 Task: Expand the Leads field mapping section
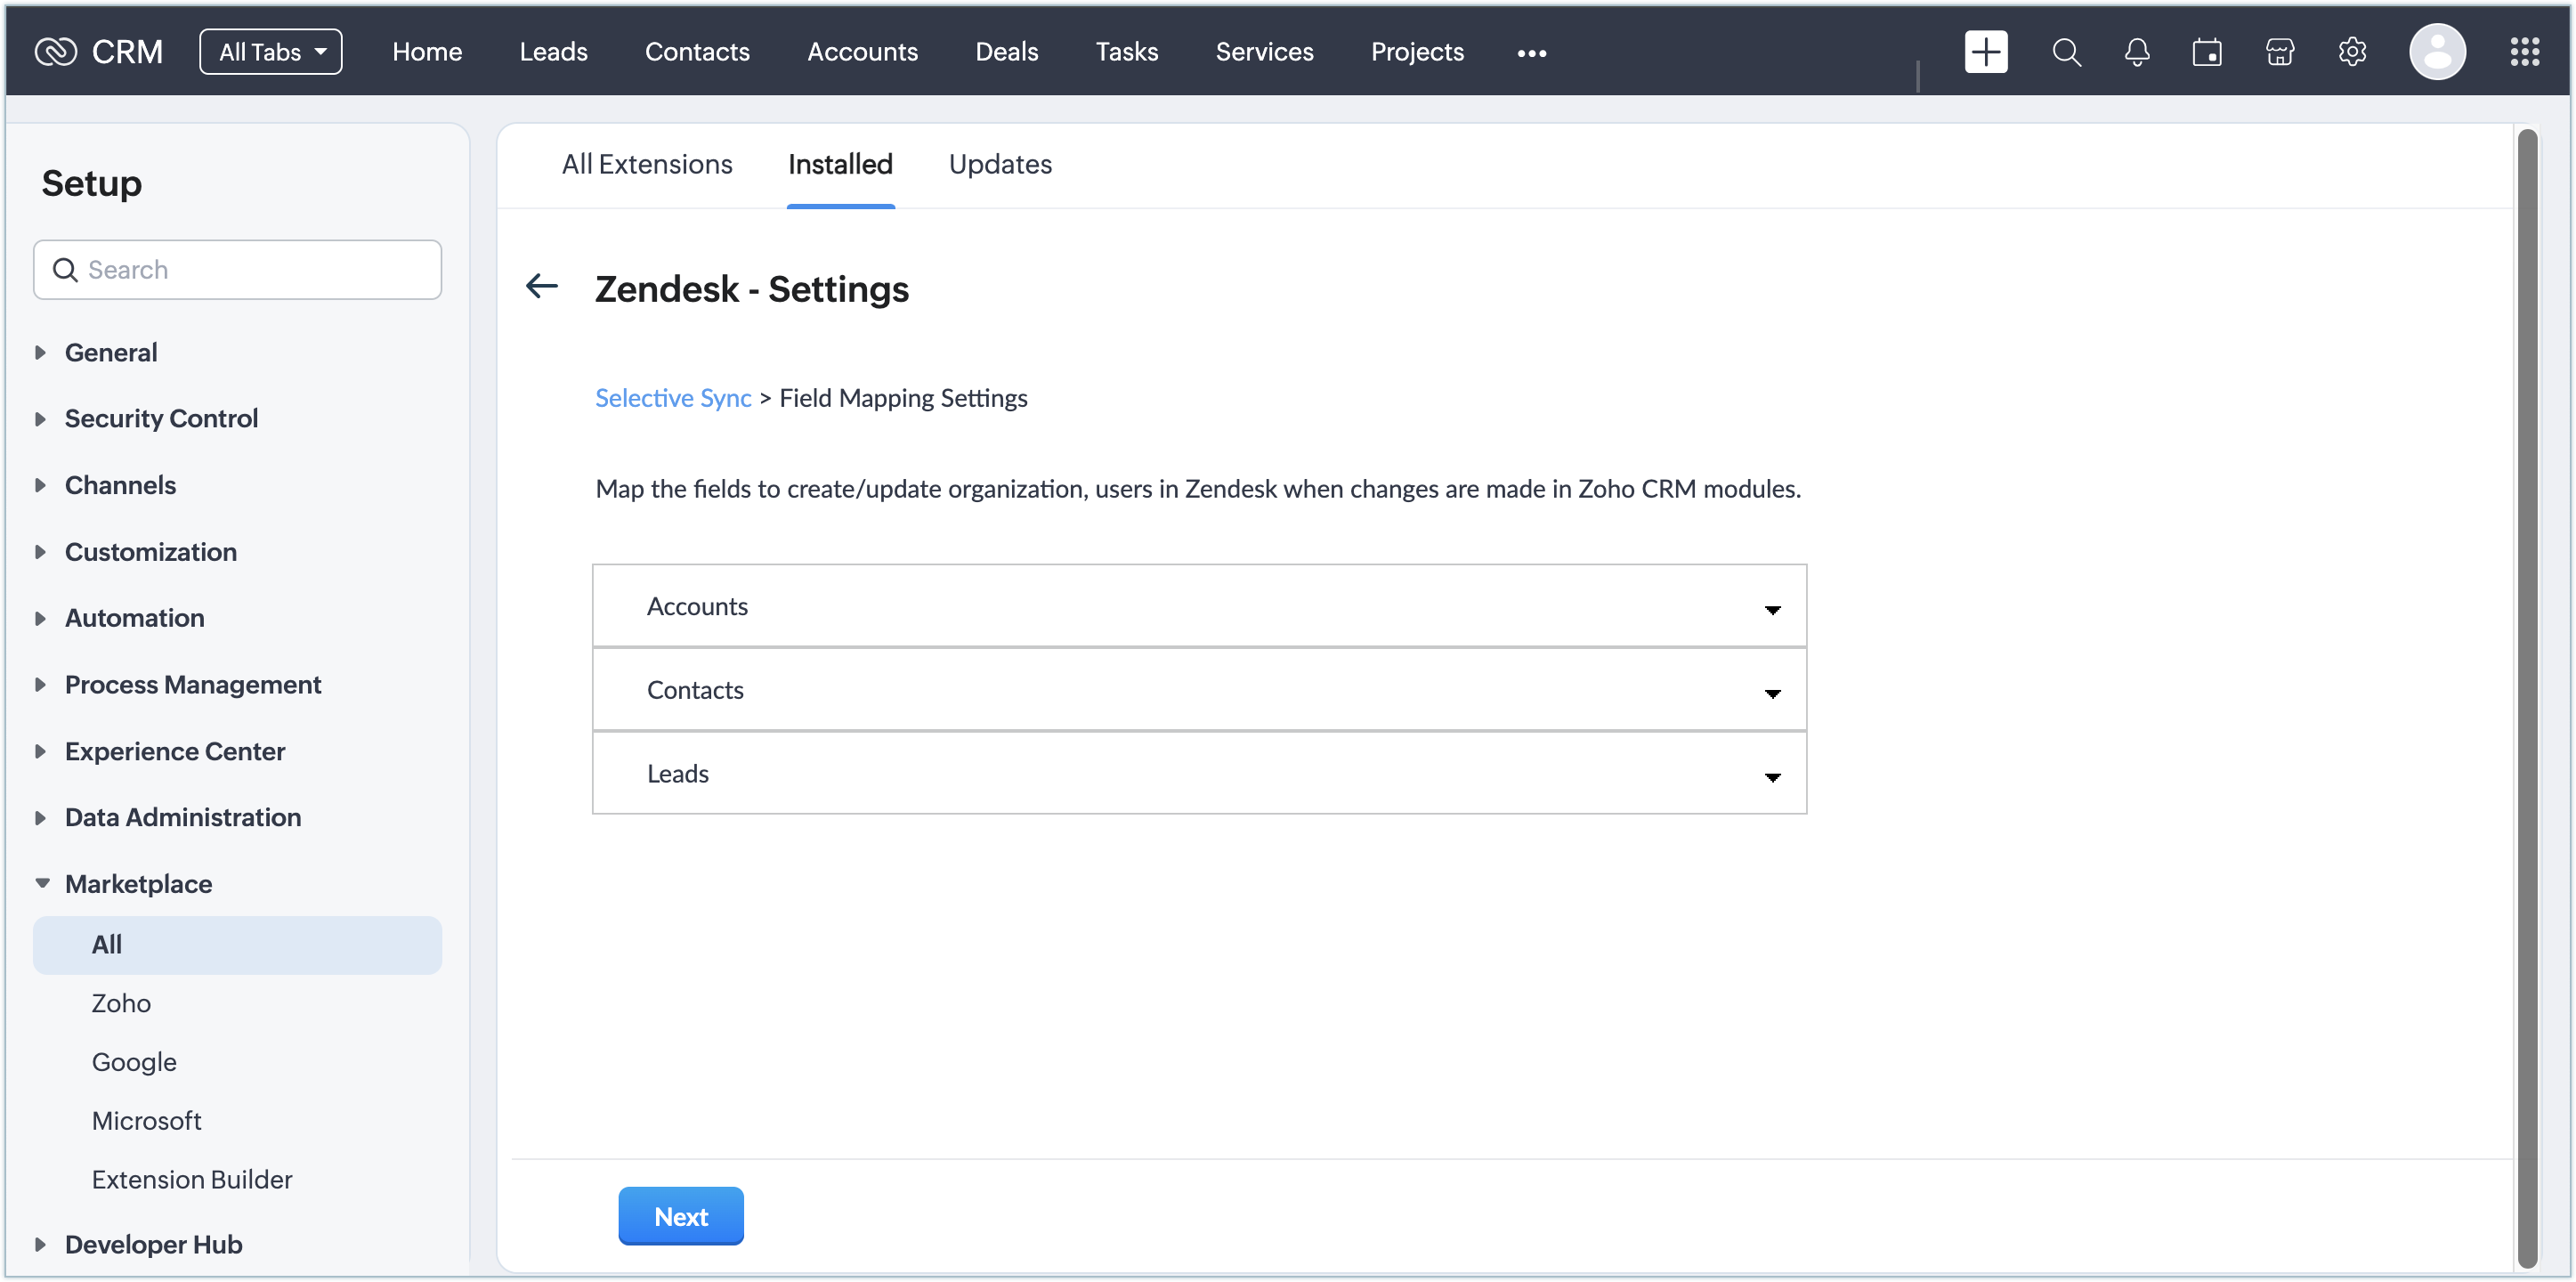[1198, 774]
